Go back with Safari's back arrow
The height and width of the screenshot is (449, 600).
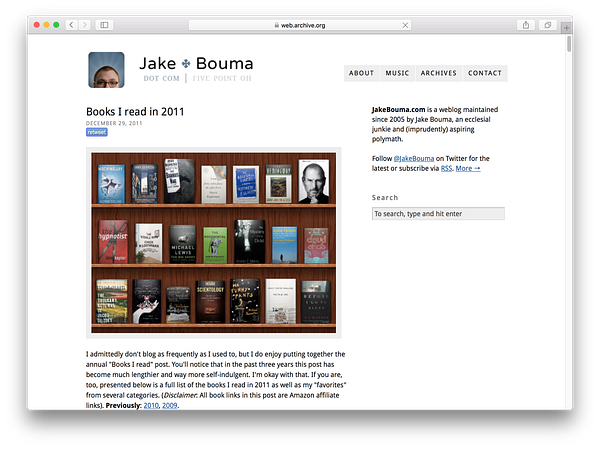(71, 25)
